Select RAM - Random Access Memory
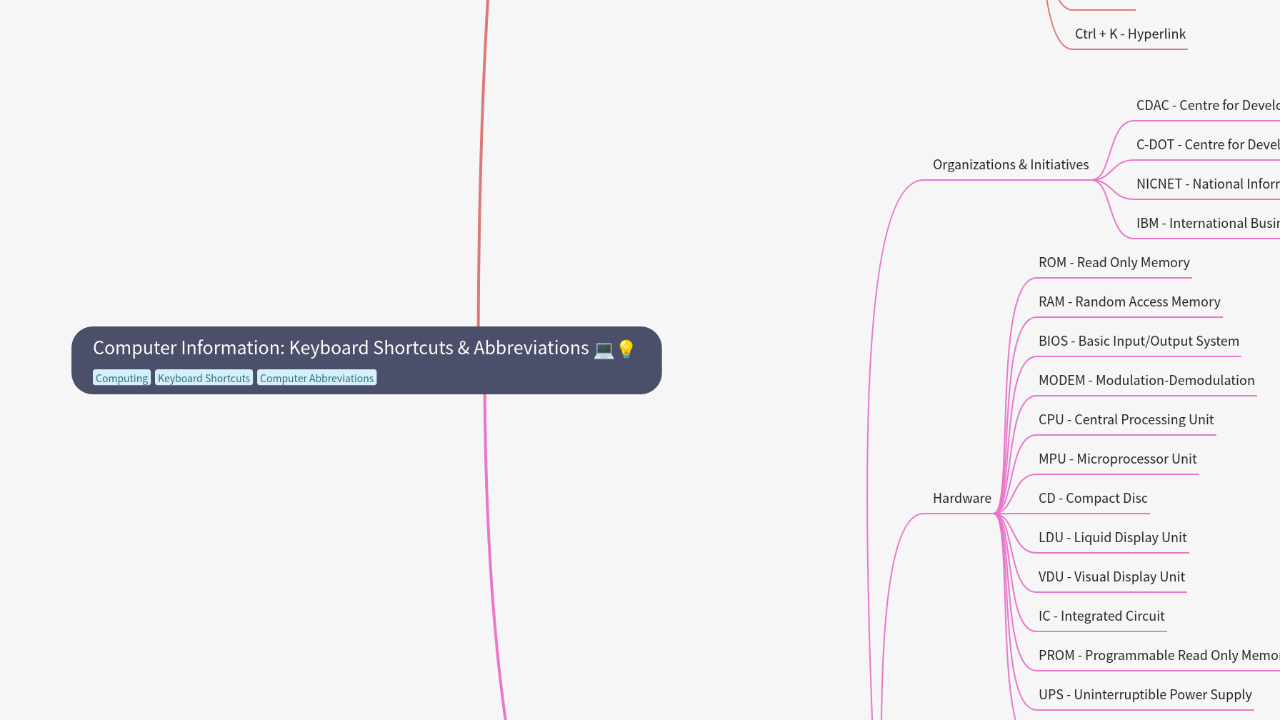 coord(1129,302)
